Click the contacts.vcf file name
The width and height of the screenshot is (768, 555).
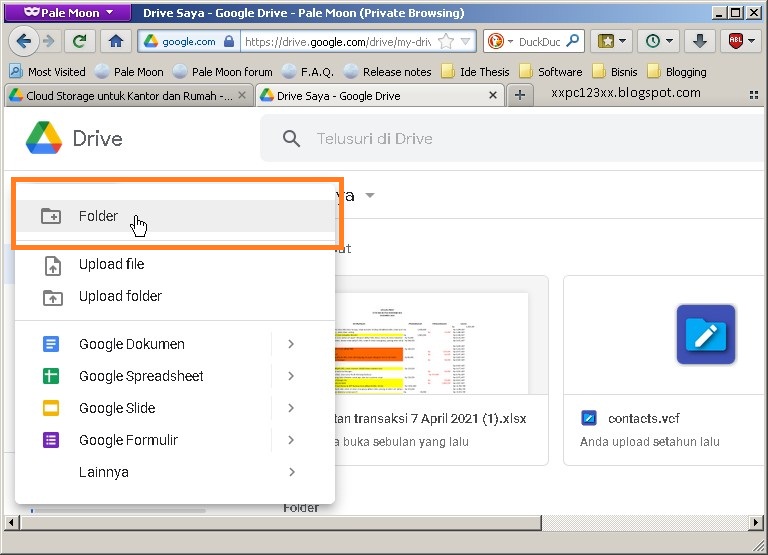pos(644,418)
